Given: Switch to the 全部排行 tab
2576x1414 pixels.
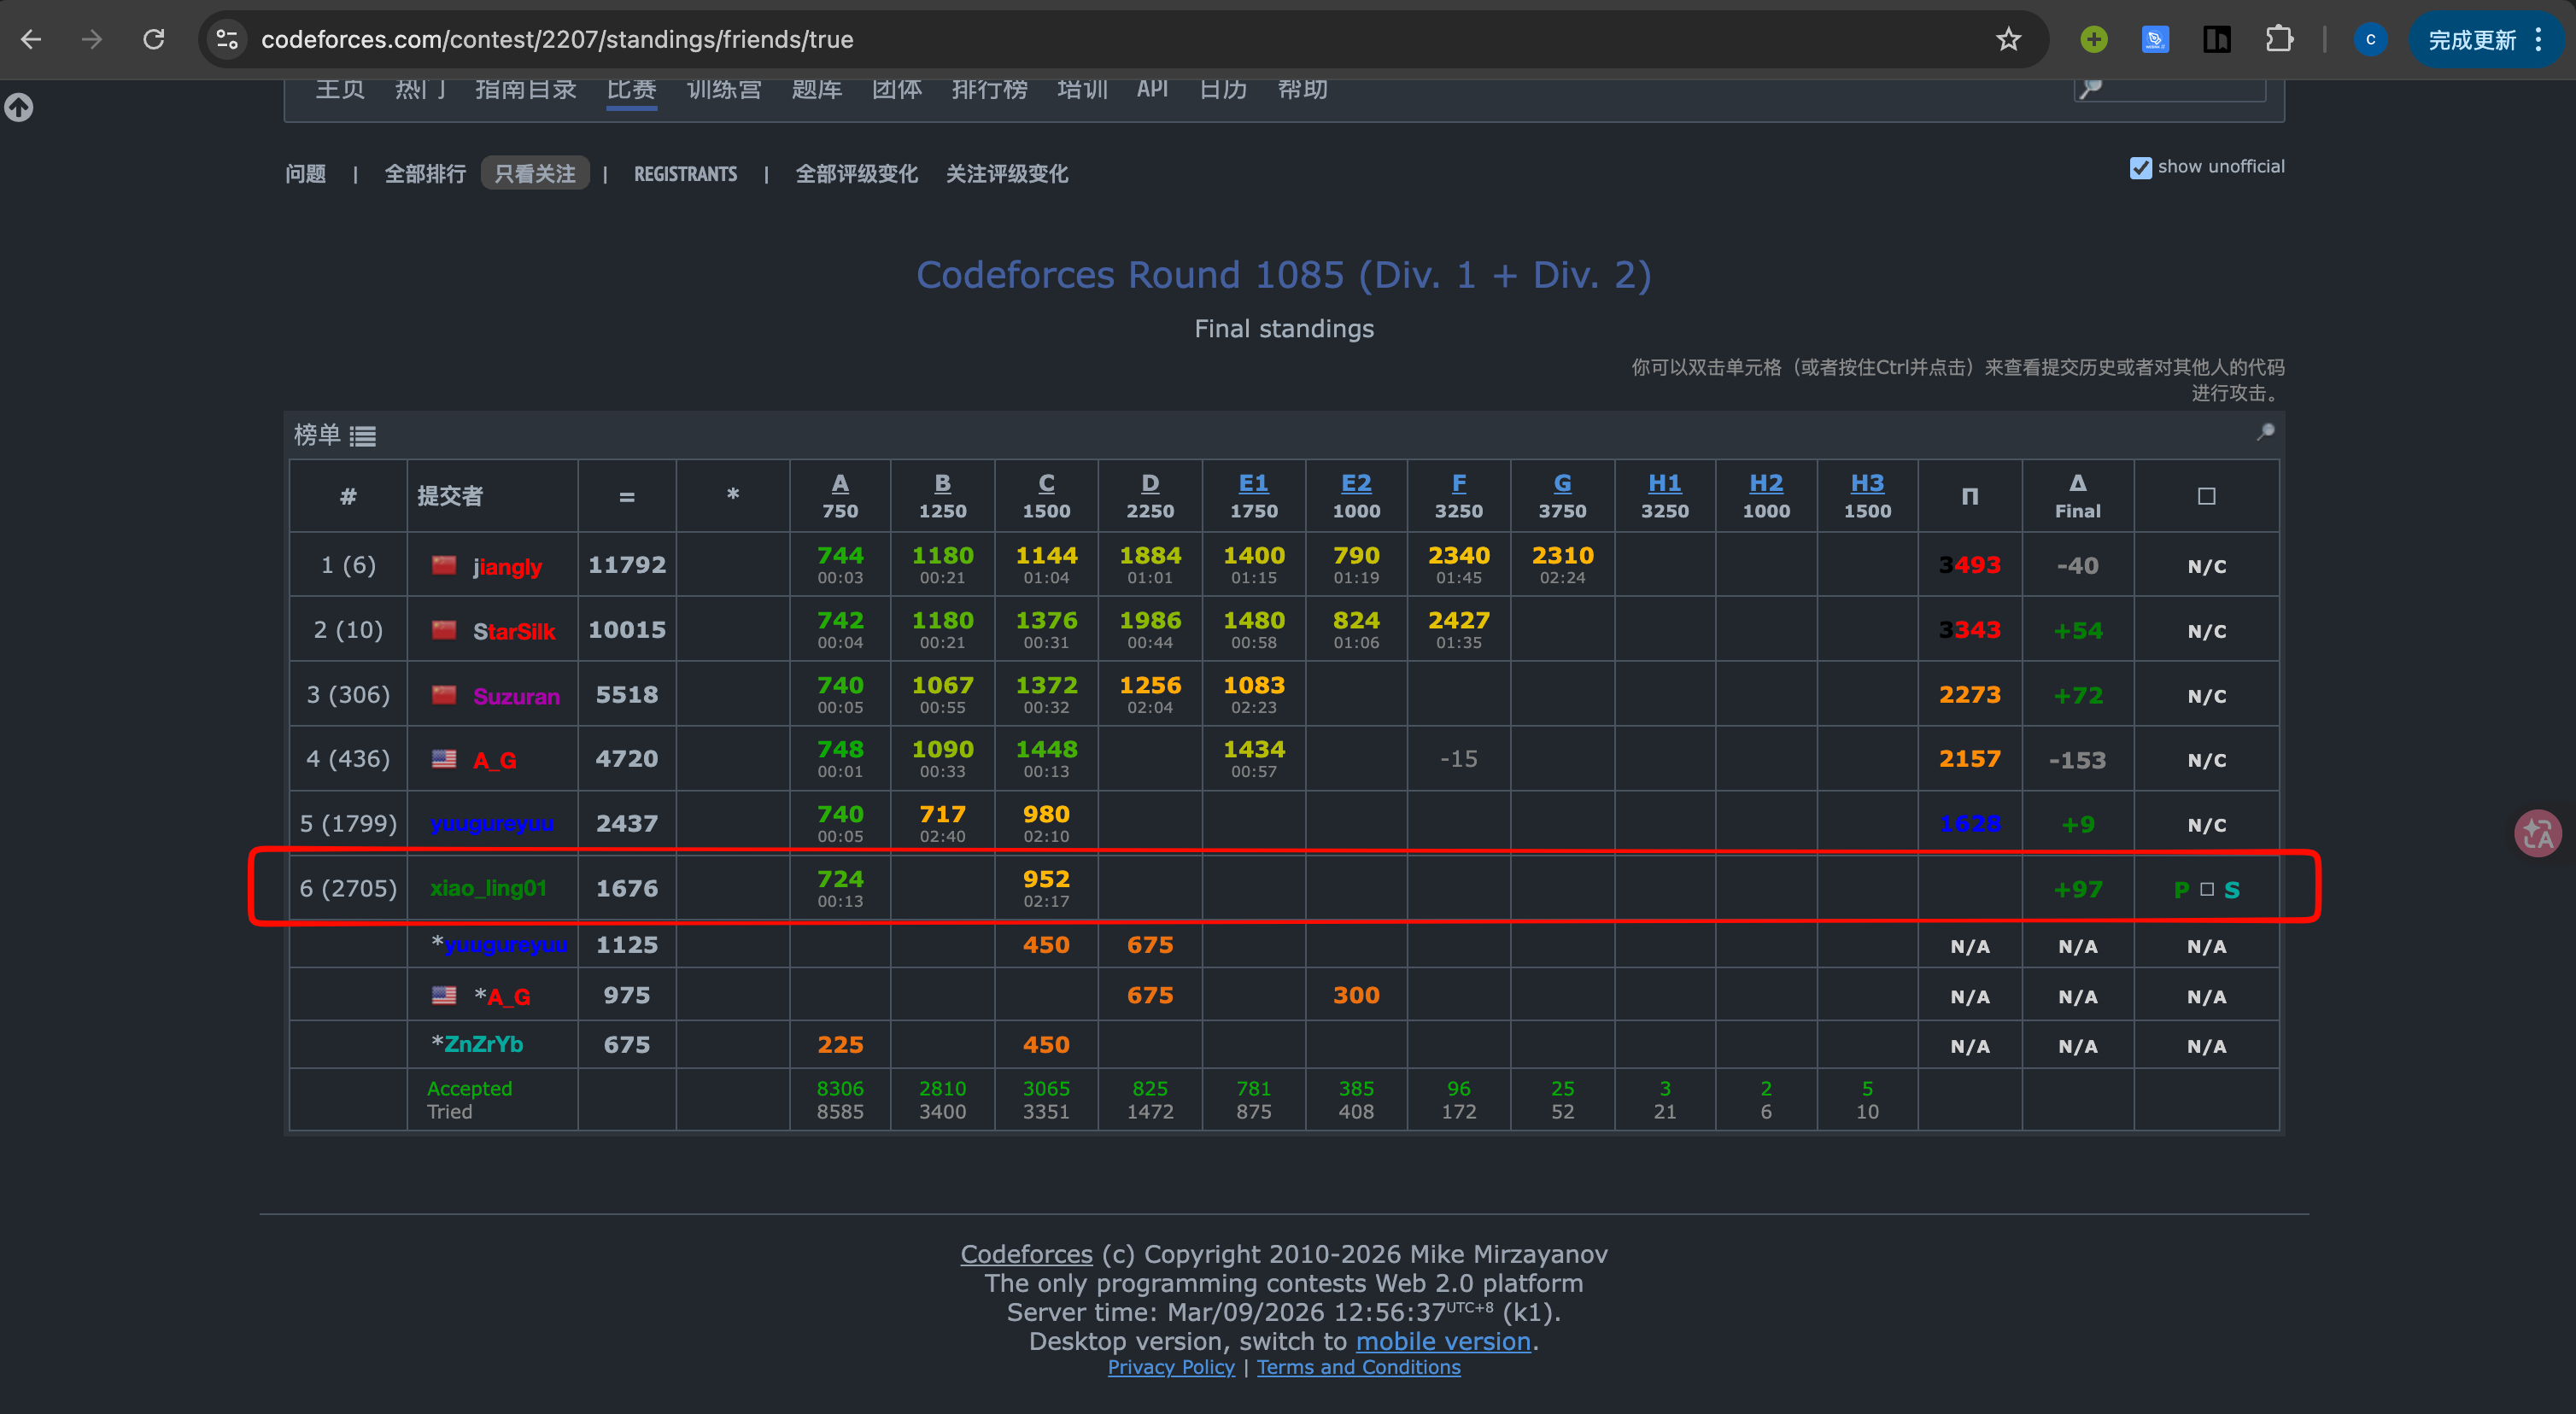Looking at the screenshot, I should pyautogui.click(x=425, y=174).
